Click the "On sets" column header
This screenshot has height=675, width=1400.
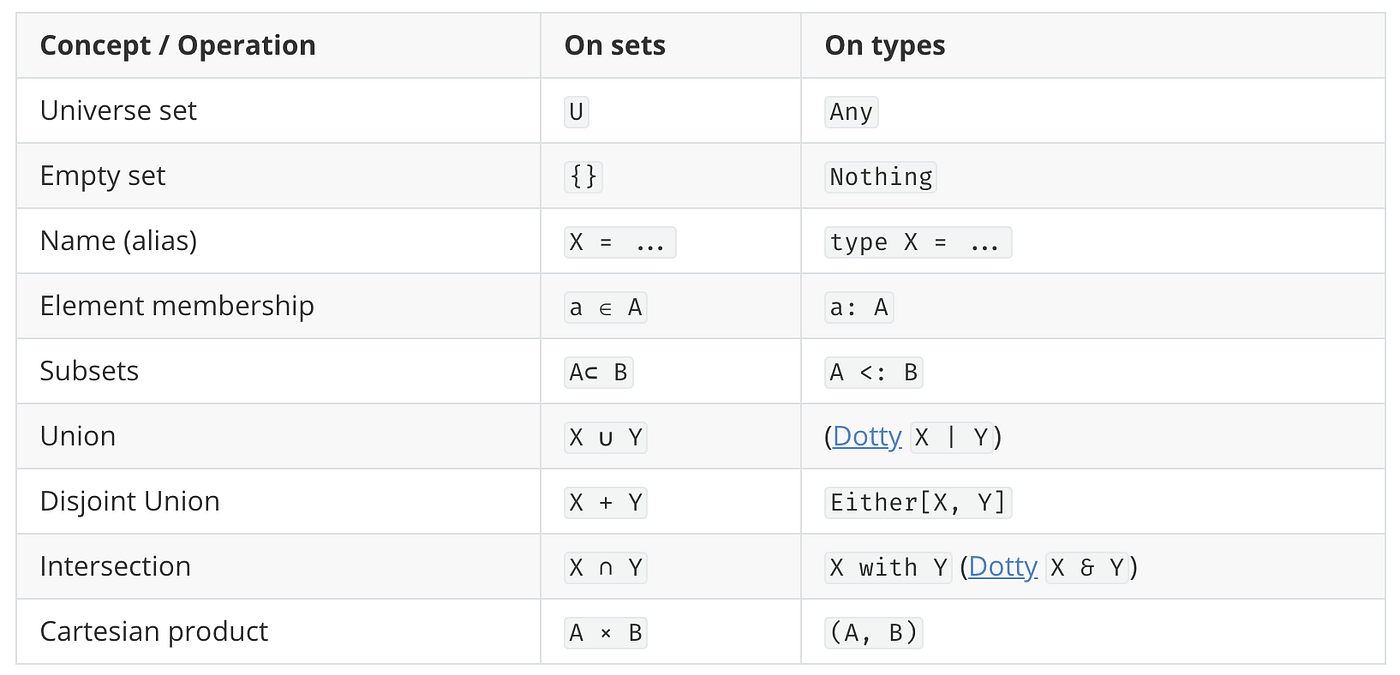(x=615, y=46)
